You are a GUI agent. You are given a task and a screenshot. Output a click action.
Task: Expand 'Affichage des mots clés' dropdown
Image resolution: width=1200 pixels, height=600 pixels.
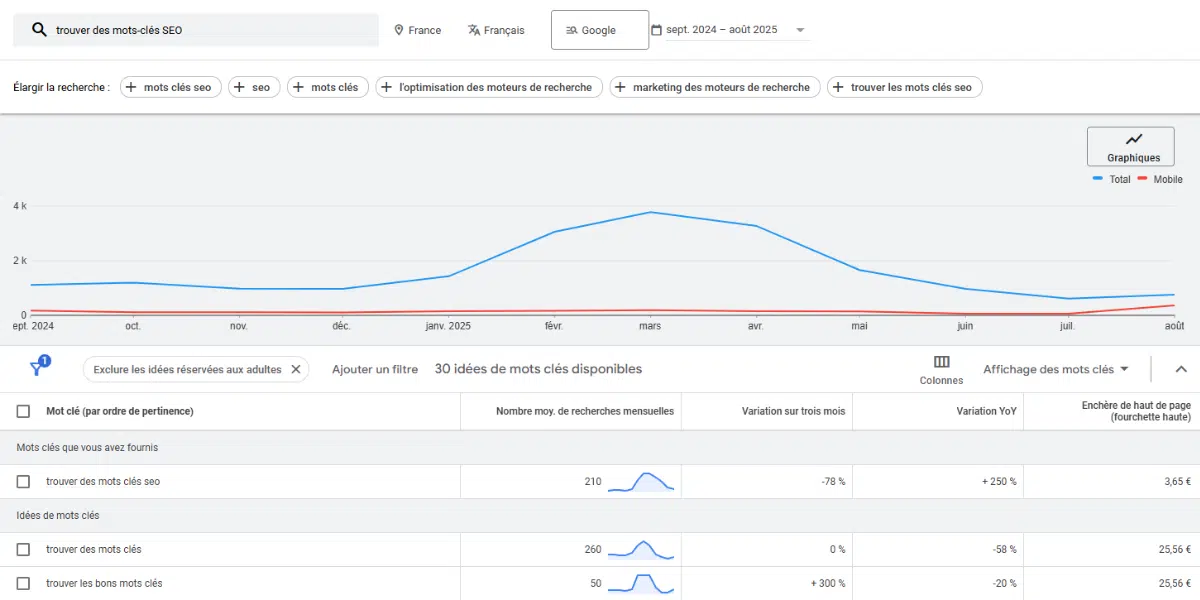click(1055, 369)
